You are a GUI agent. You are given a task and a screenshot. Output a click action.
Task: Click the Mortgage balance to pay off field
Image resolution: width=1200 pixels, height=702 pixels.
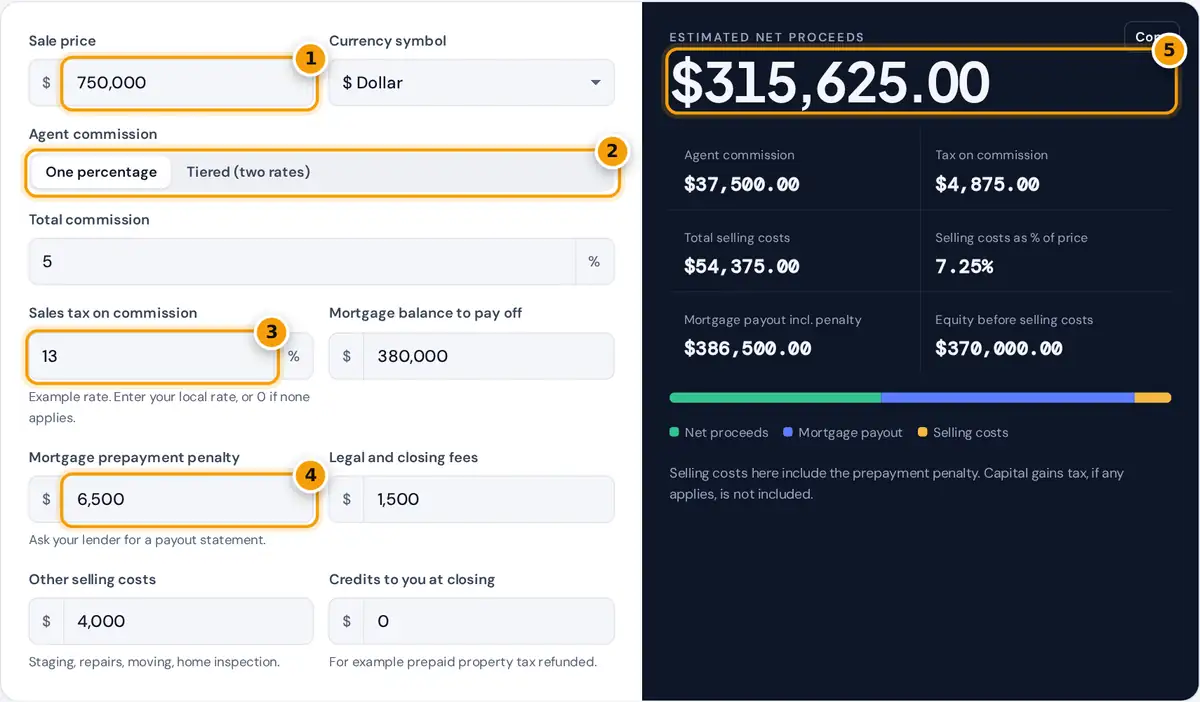coord(489,356)
